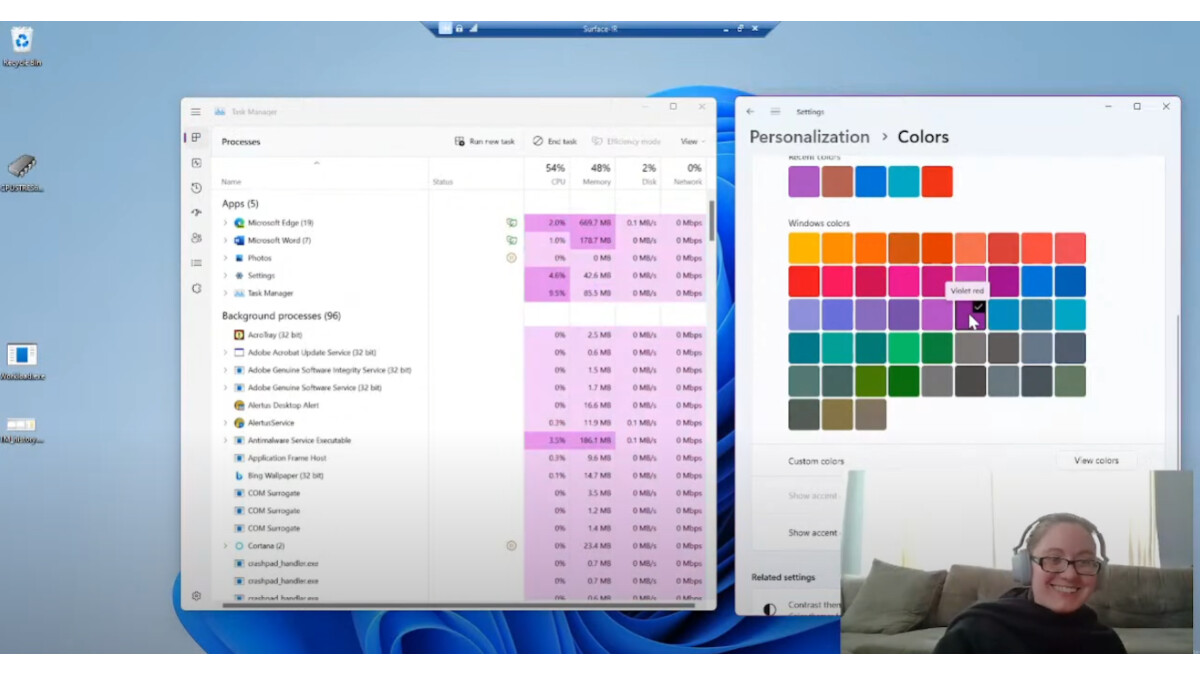Click the View colors button in Settings

click(1096, 461)
